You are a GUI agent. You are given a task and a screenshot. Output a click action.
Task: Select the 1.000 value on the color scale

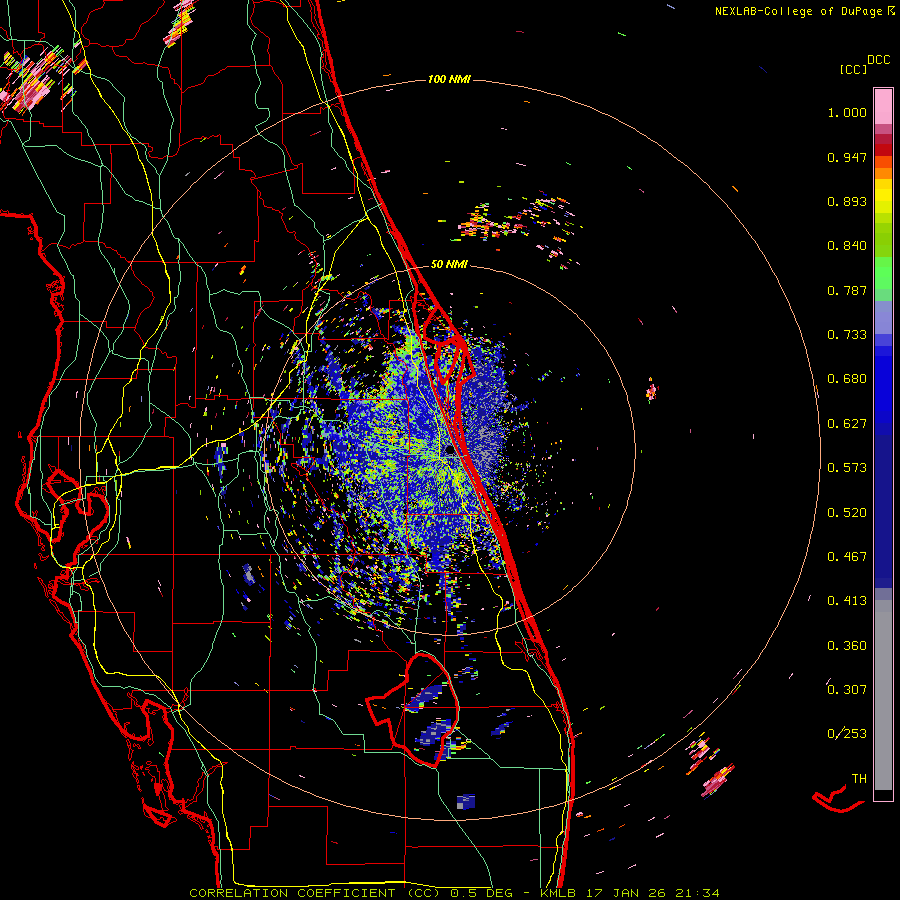847,112
